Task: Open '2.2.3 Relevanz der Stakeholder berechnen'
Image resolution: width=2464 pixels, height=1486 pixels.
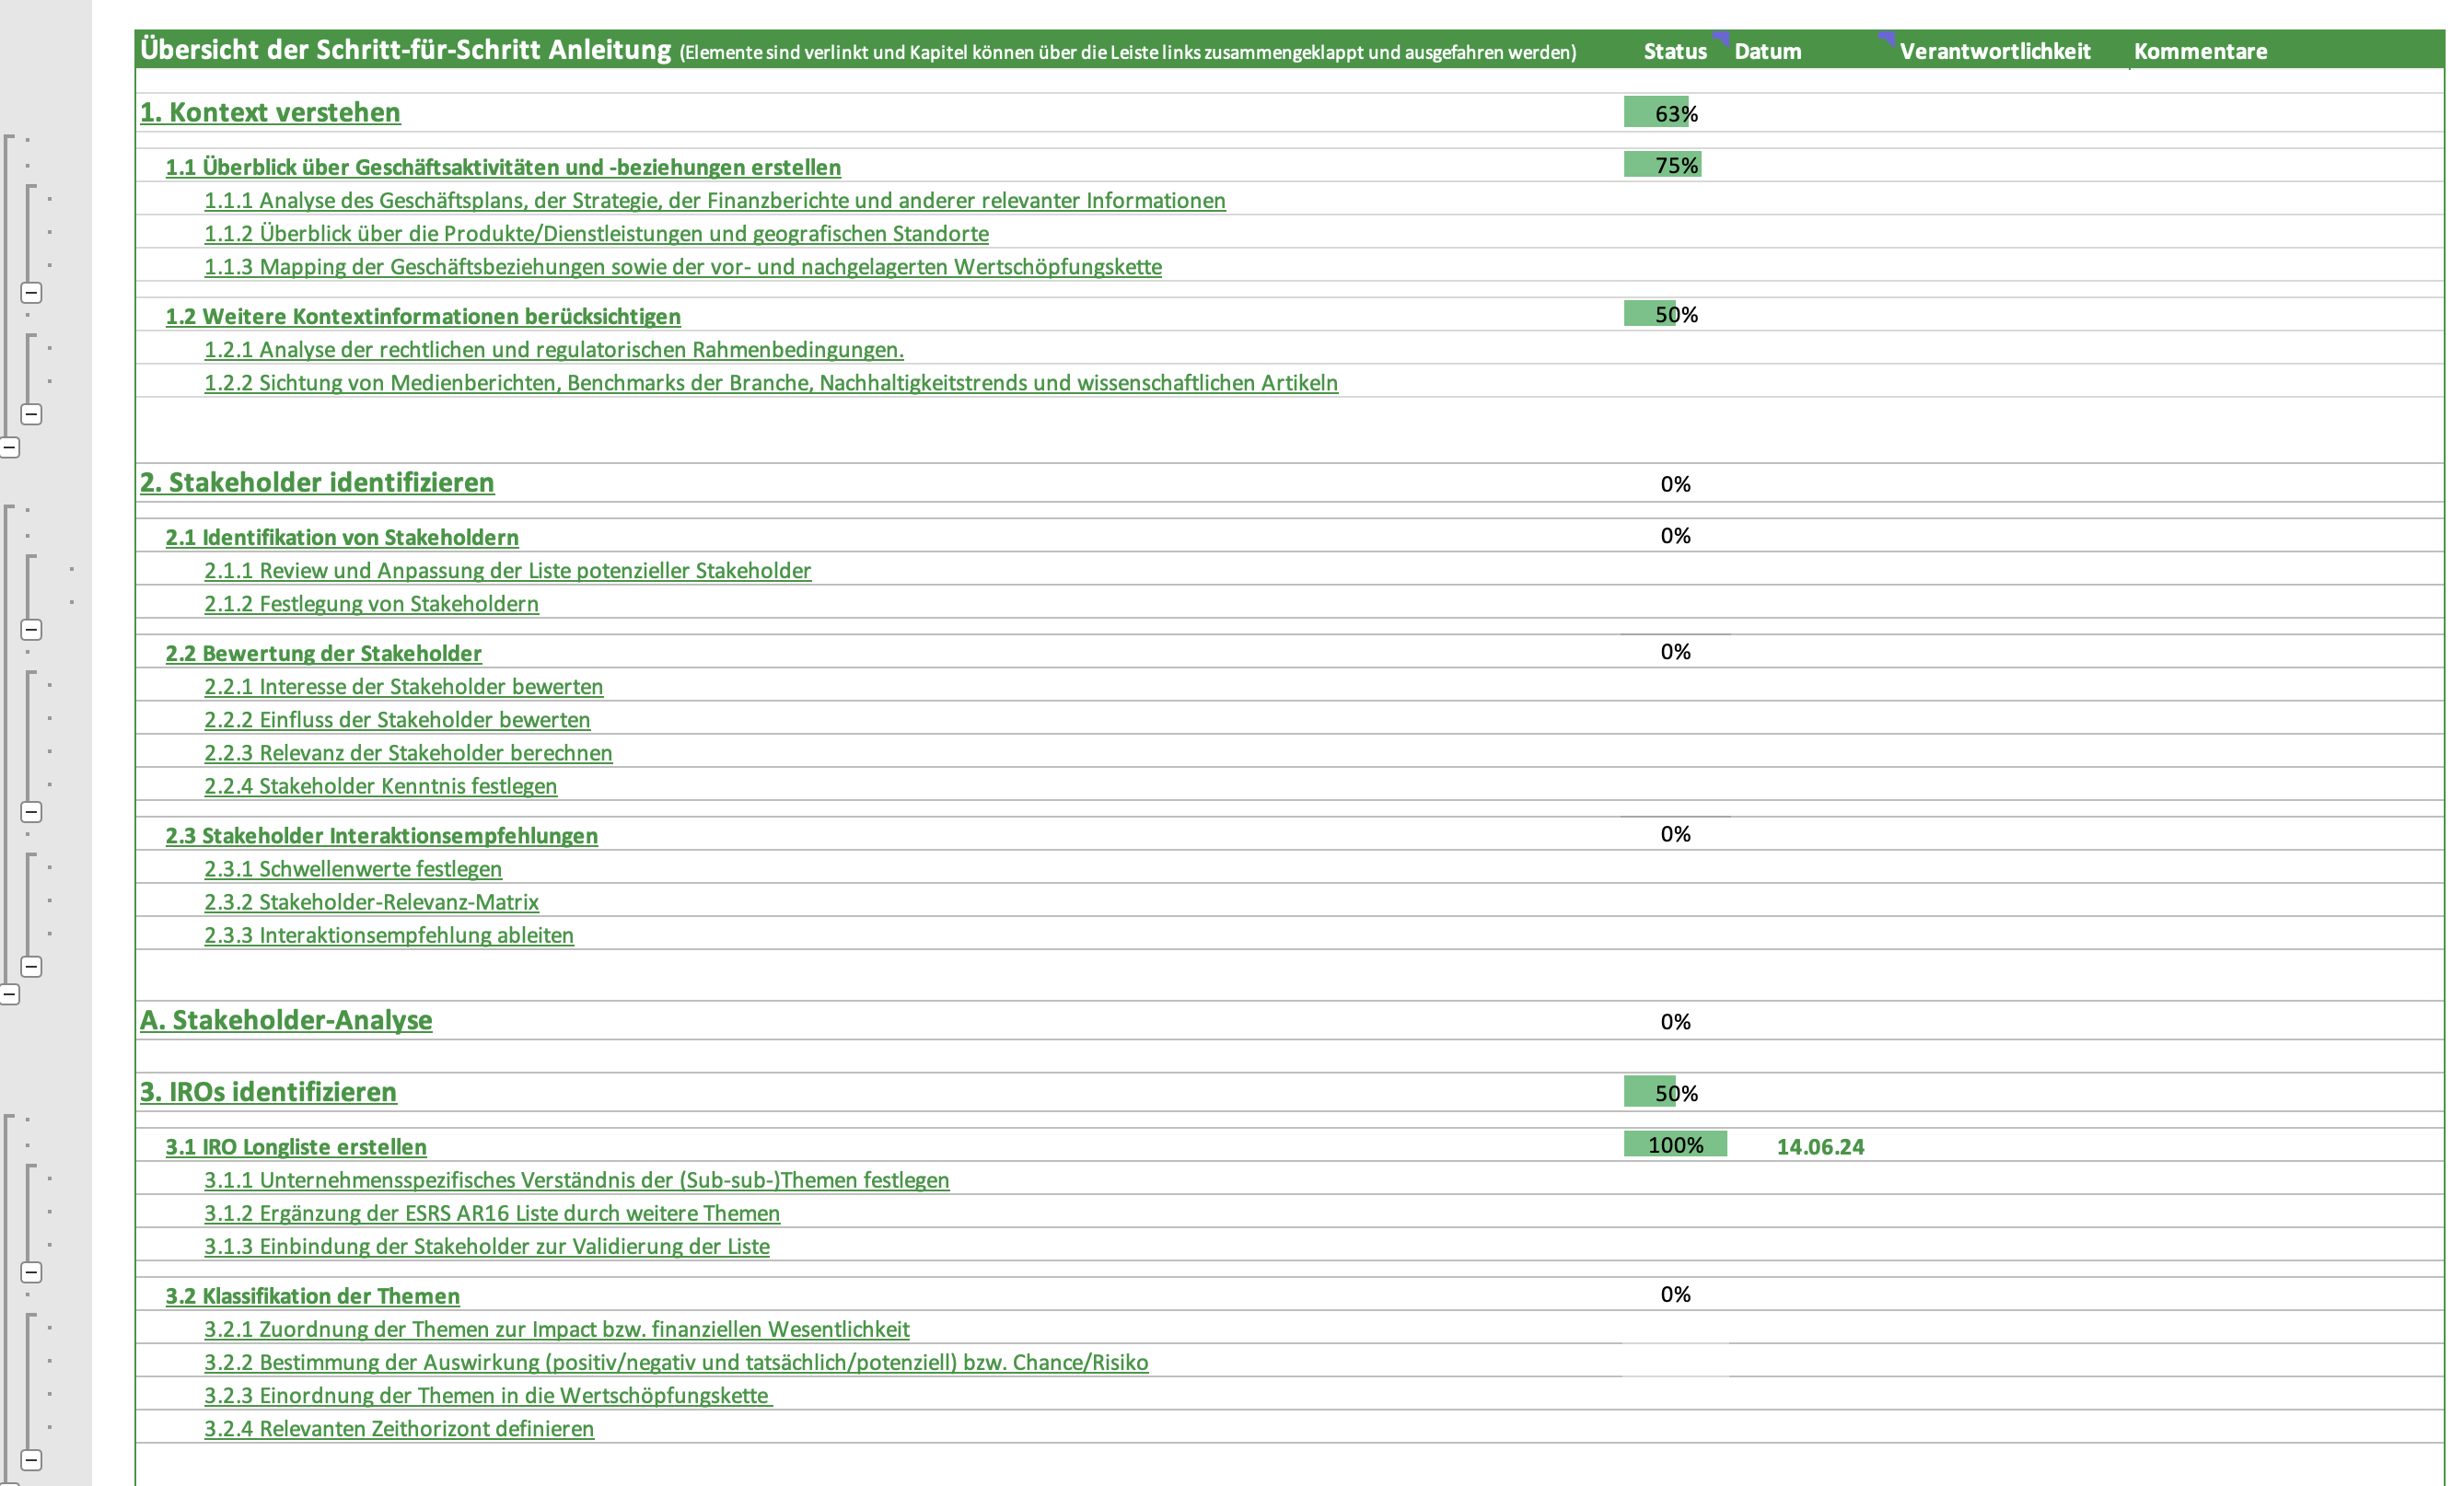Action: pyautogui.click(x=408, y=752)
